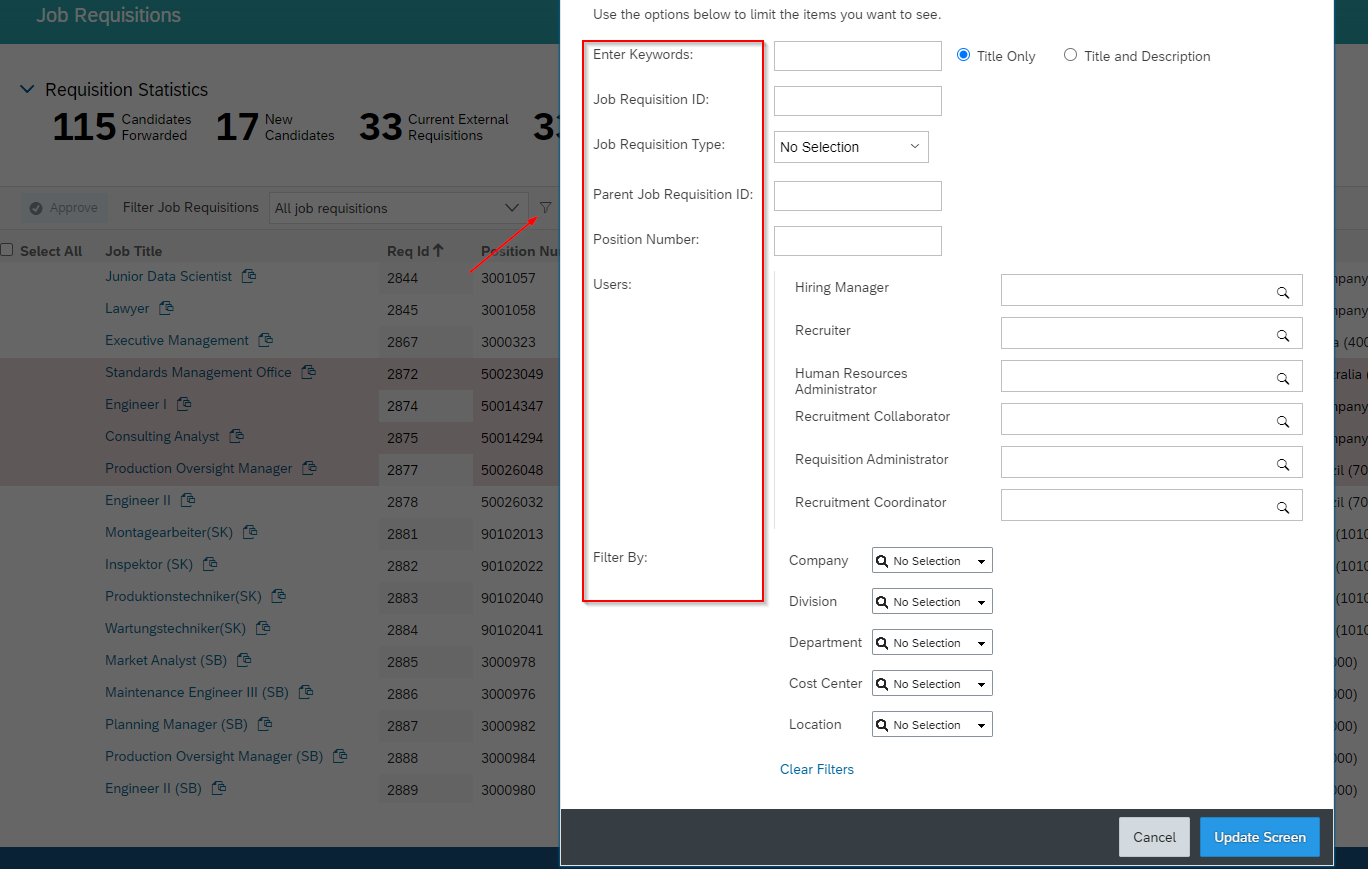Click the copy icon next to Montagearbeiter(SK)
This screenshot has width=1368, height=869.
click(250, 532)
